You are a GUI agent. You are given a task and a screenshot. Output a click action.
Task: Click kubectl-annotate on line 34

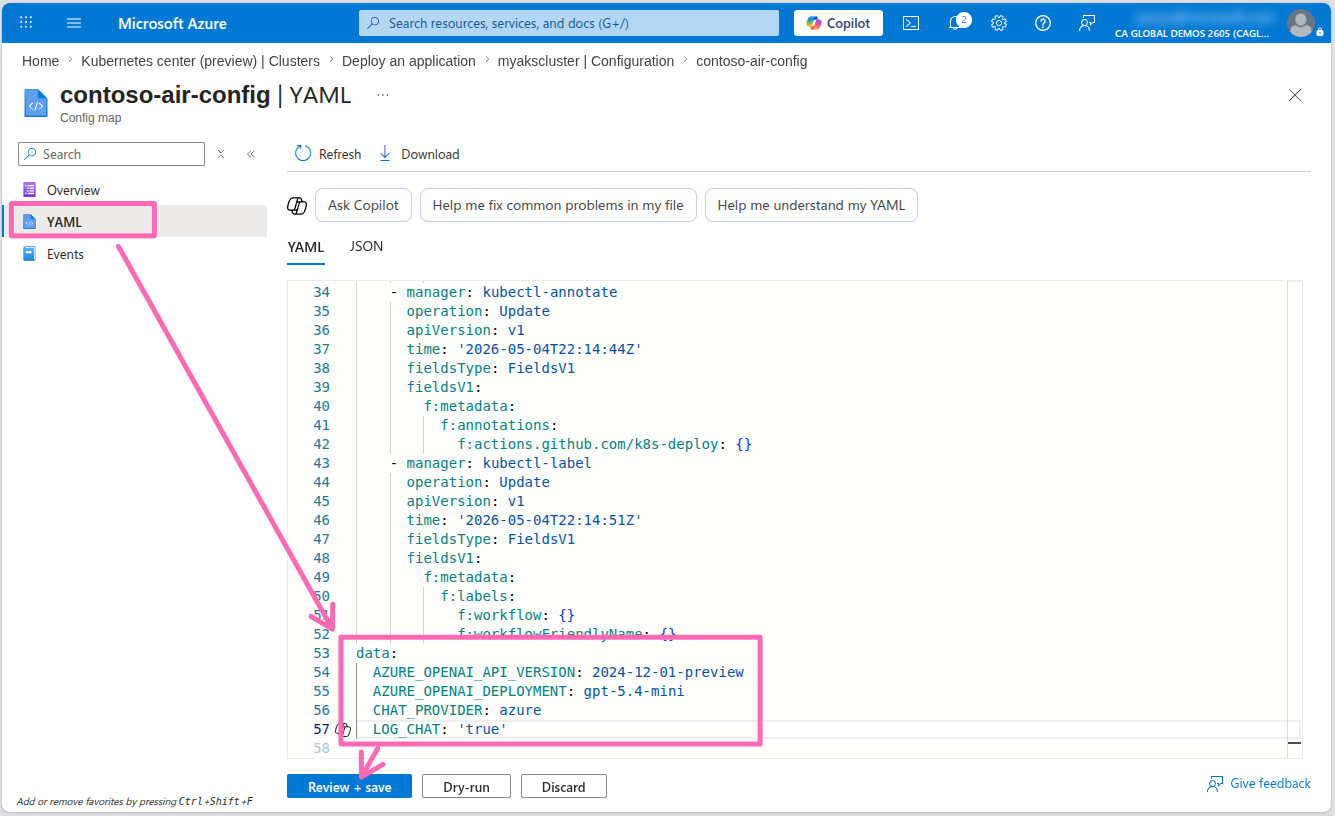550,292
